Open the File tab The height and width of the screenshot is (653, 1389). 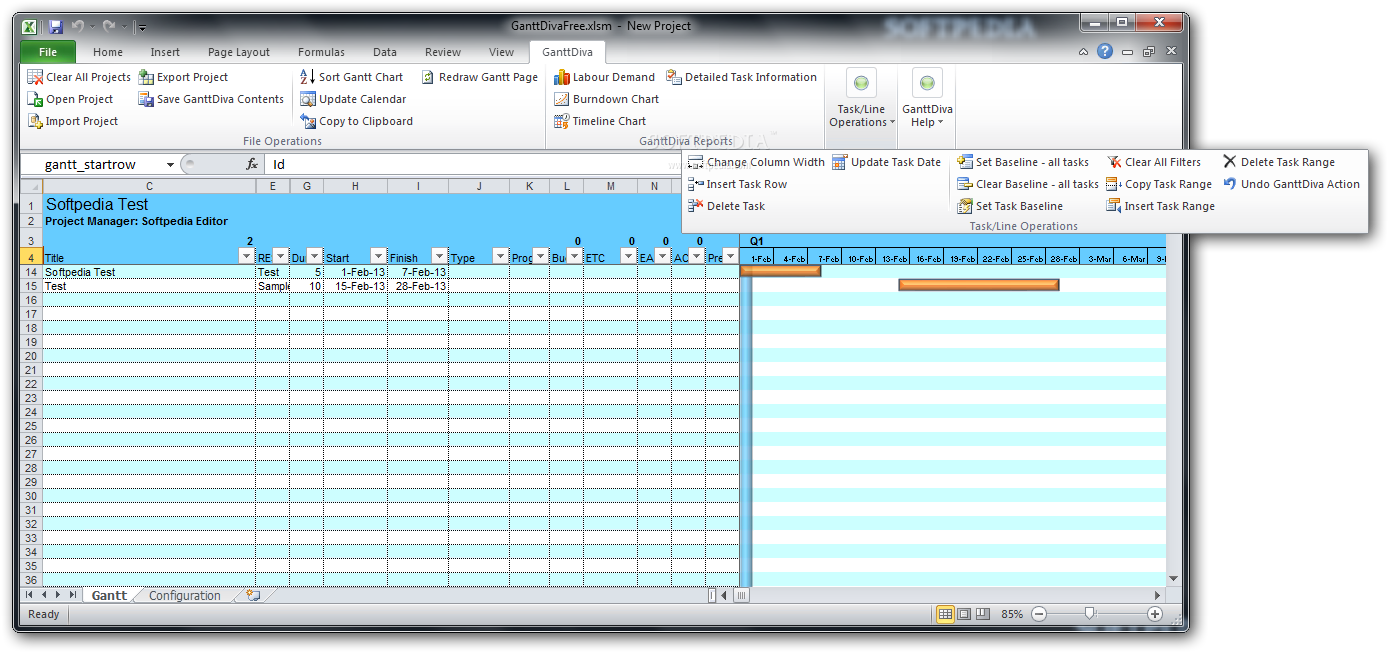click(x=48, y=52)
